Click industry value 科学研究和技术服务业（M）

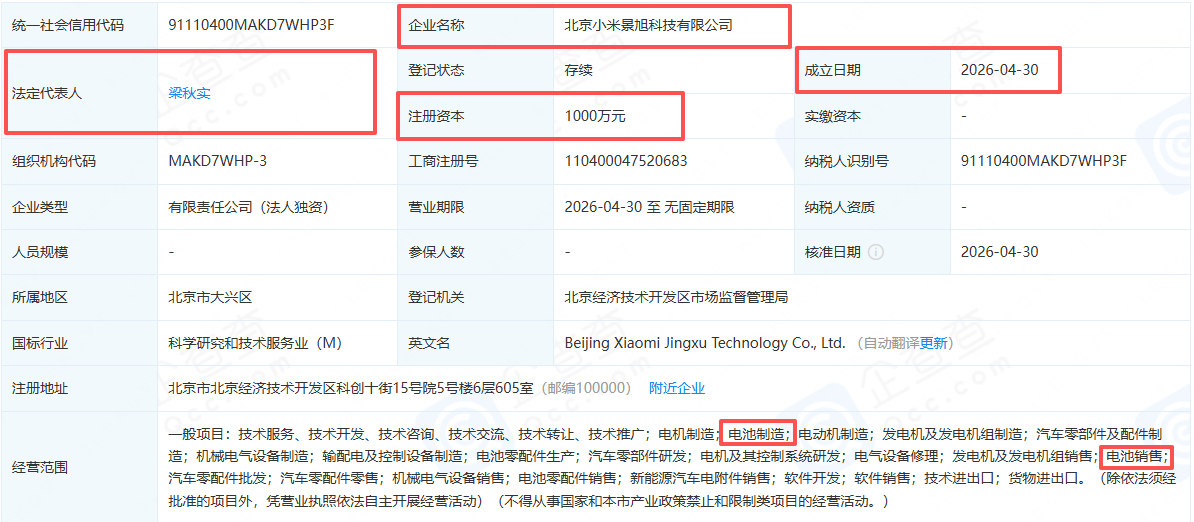pos(255,343)
